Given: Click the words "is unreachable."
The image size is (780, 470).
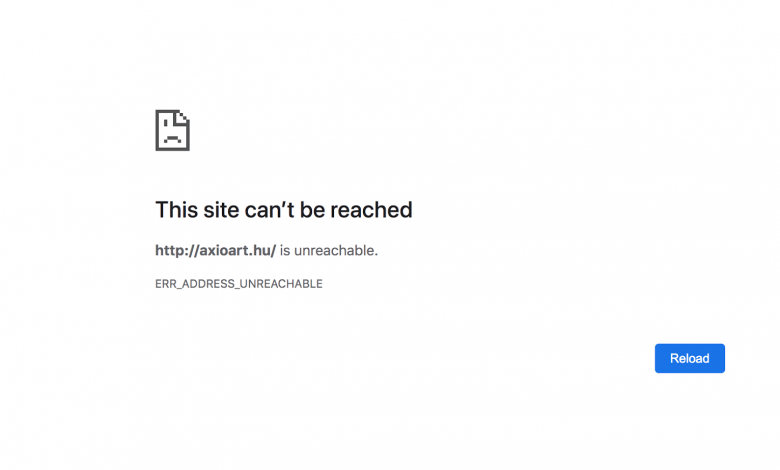Looking at the screenshot, I should click(329, 250).
